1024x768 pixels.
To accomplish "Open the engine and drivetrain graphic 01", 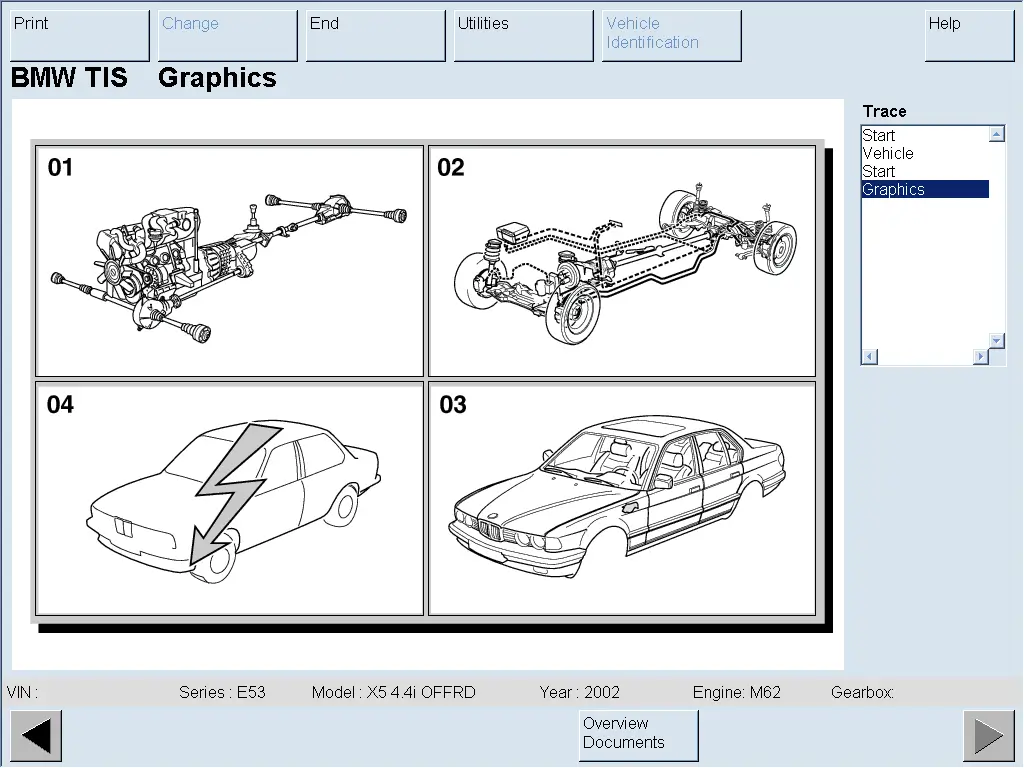I will [229, 261].
